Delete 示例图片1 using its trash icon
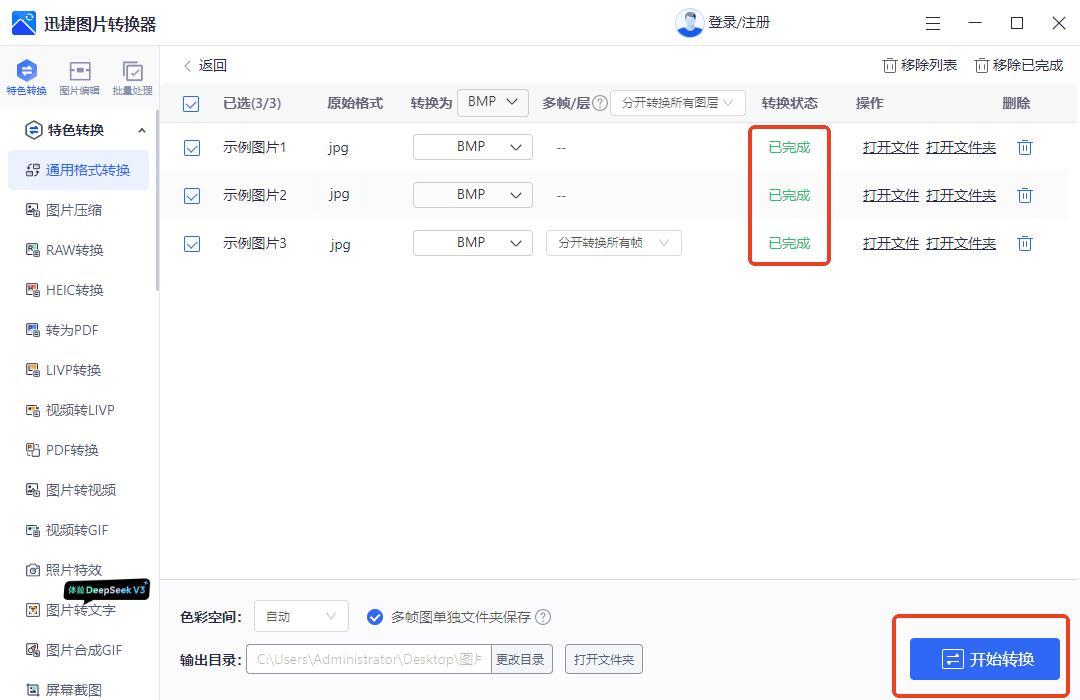The width and height of the screenshot is (1080, 700). pos(1024,148)
